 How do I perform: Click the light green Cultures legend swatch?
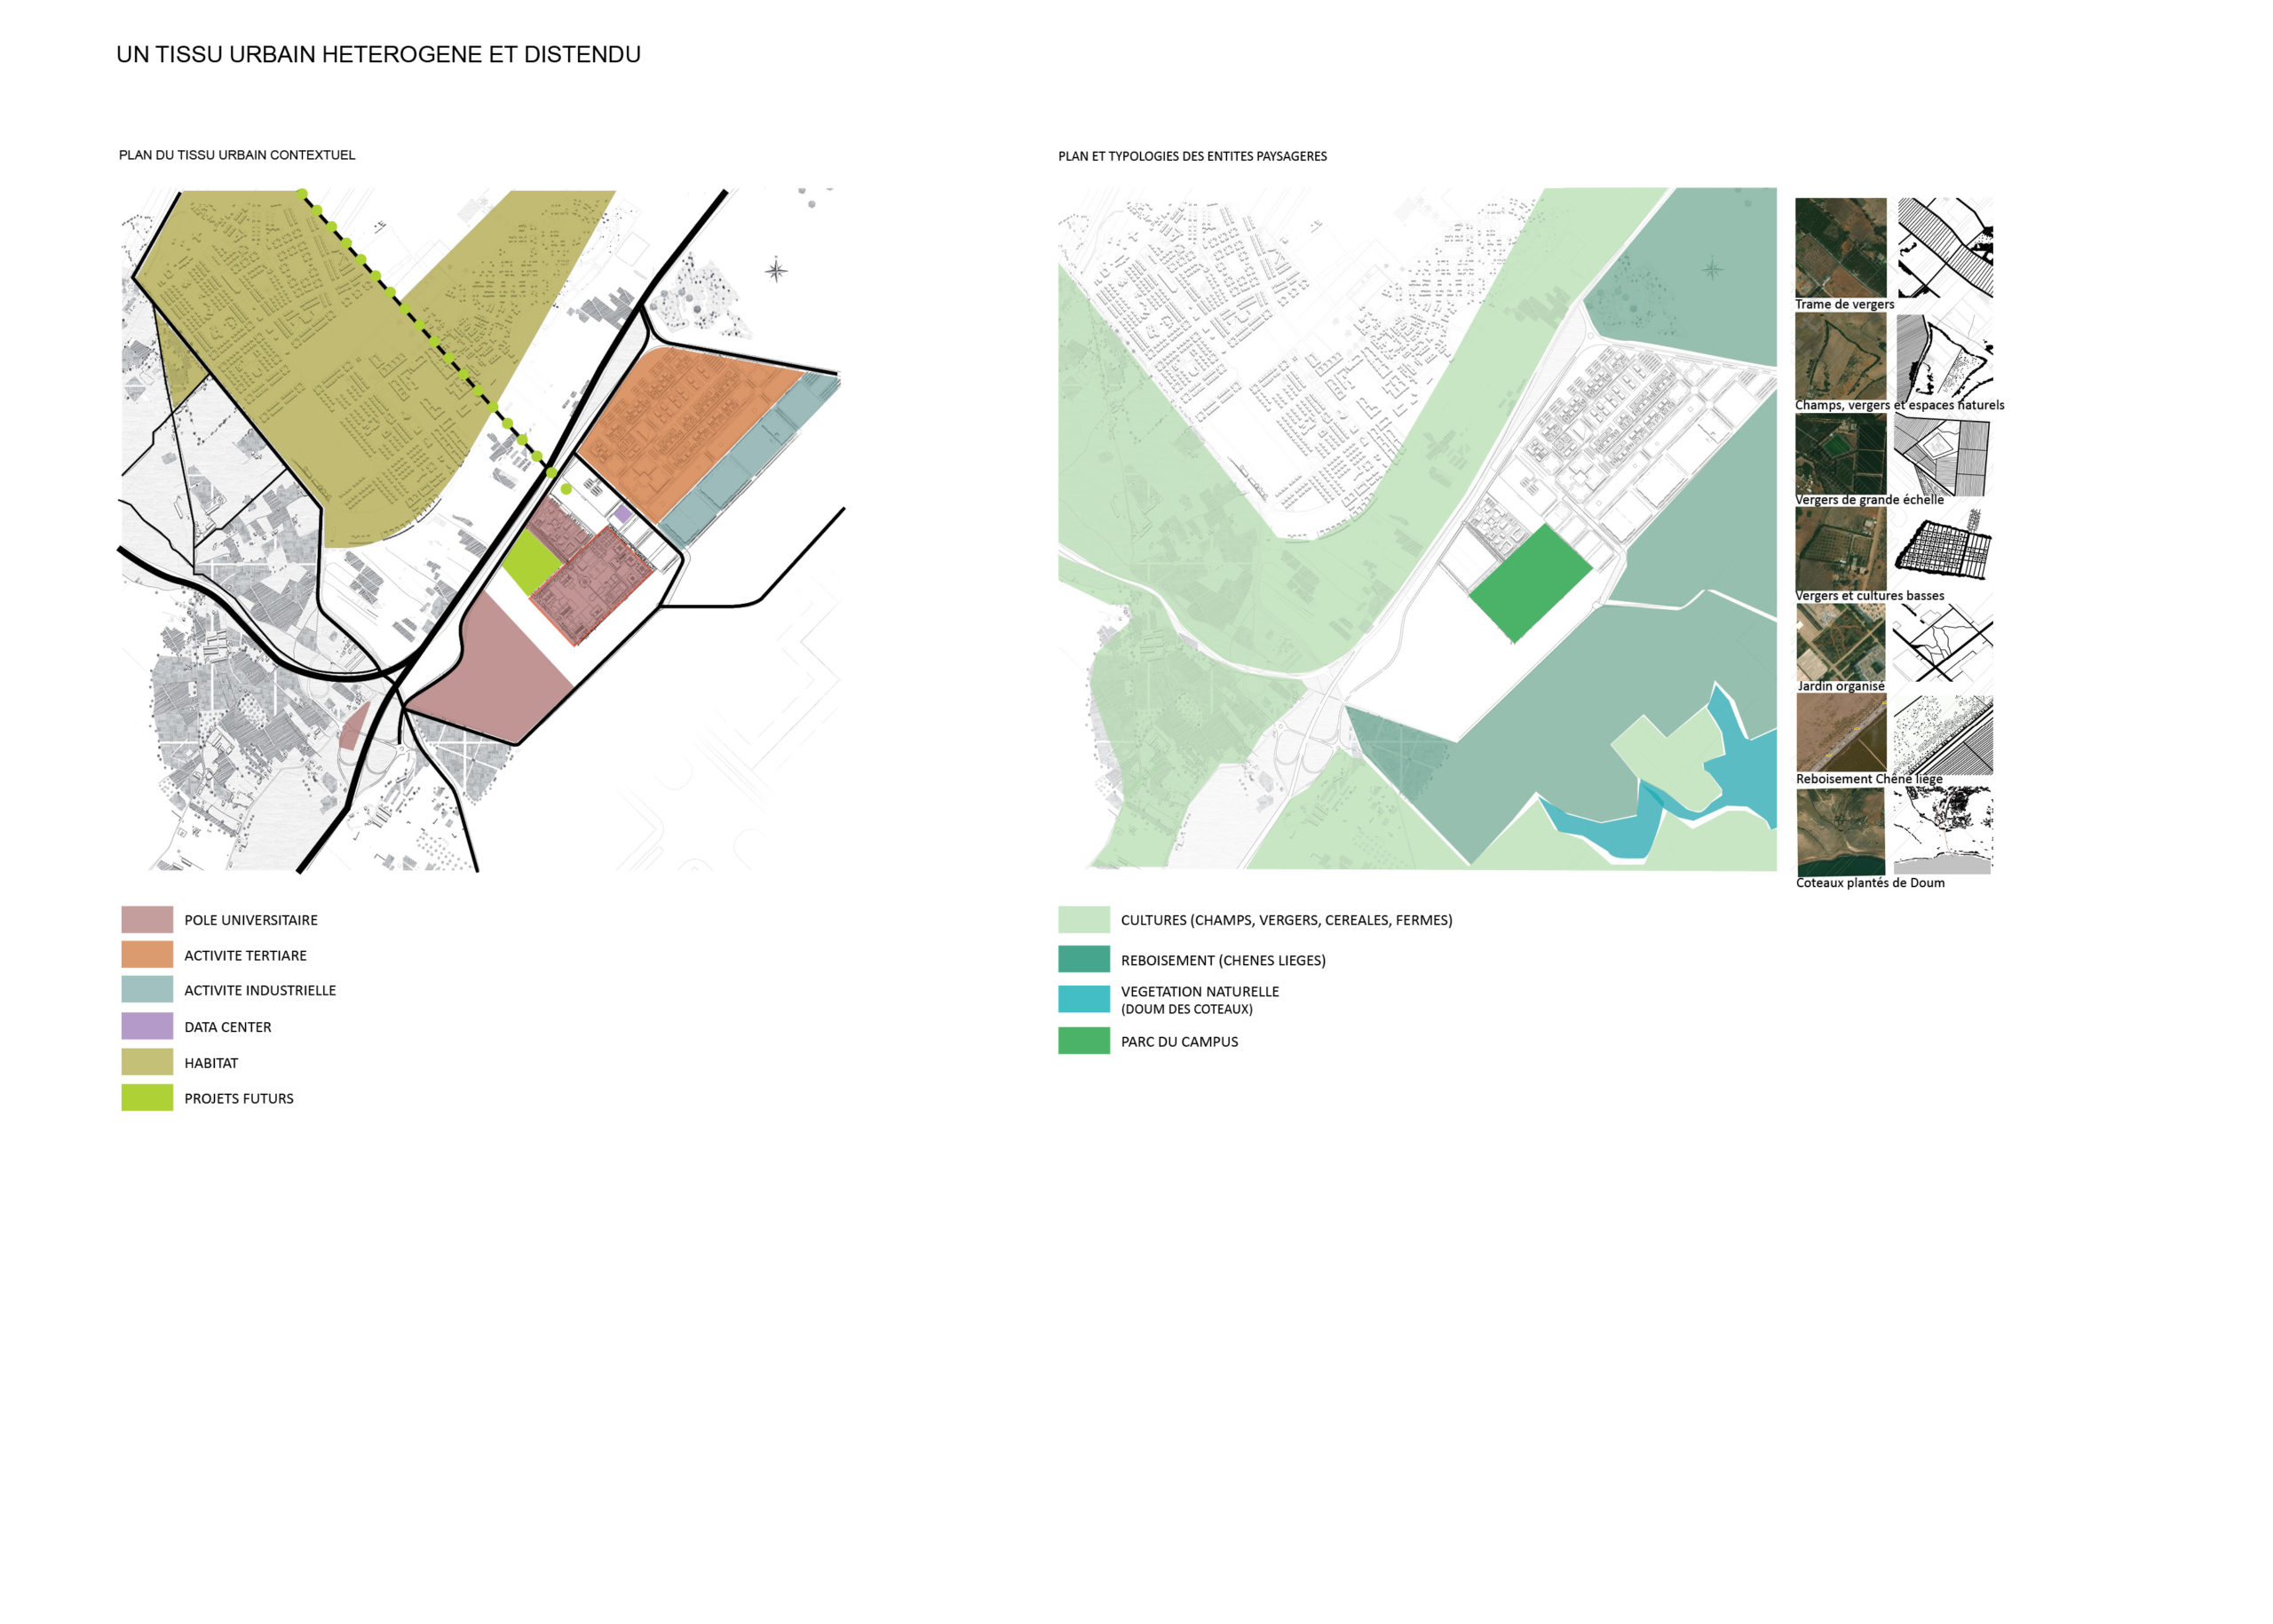1084,919
